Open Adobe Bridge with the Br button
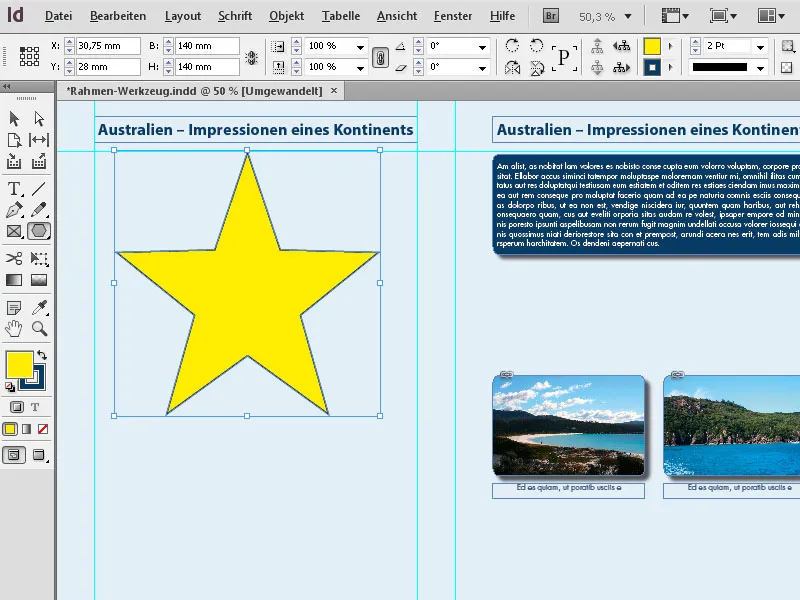Image resolution: width=800 pixels, height=600 pixels. (551, 16)
